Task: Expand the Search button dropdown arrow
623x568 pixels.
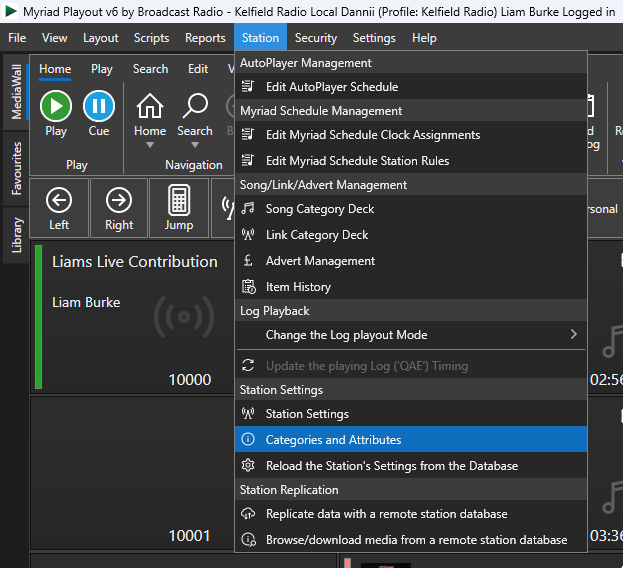Action: point(195,145)
